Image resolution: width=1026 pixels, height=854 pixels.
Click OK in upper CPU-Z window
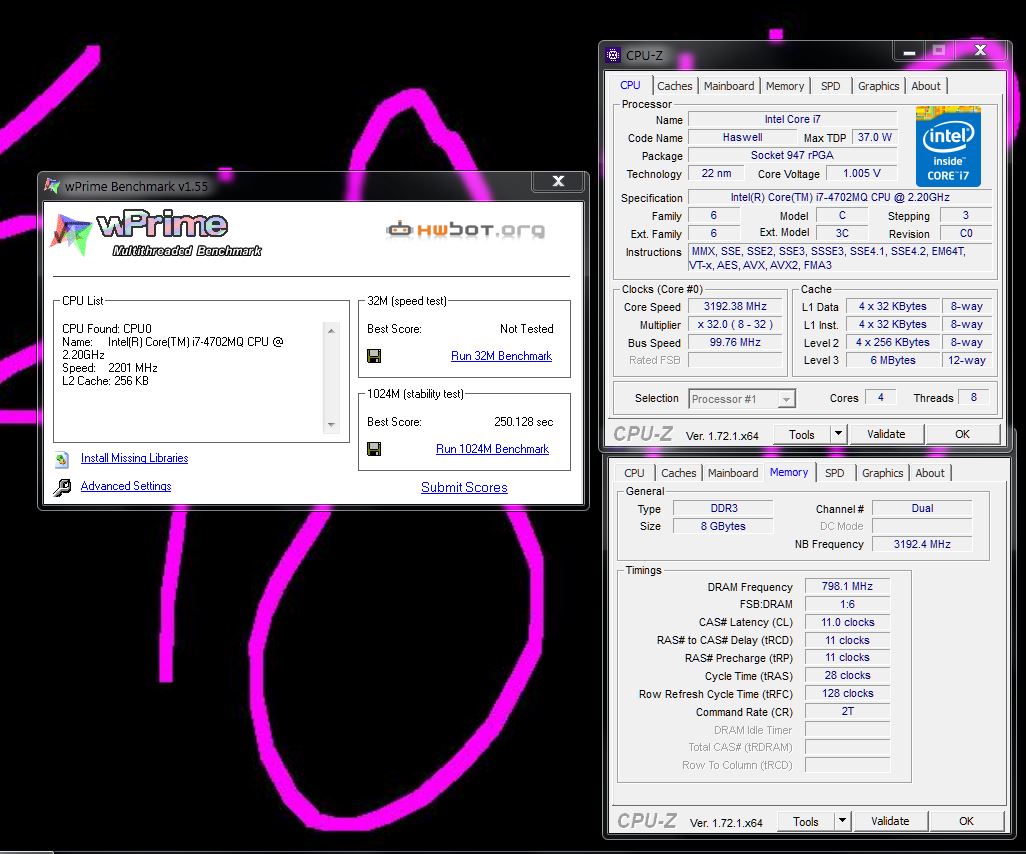(x=962, y=434)
